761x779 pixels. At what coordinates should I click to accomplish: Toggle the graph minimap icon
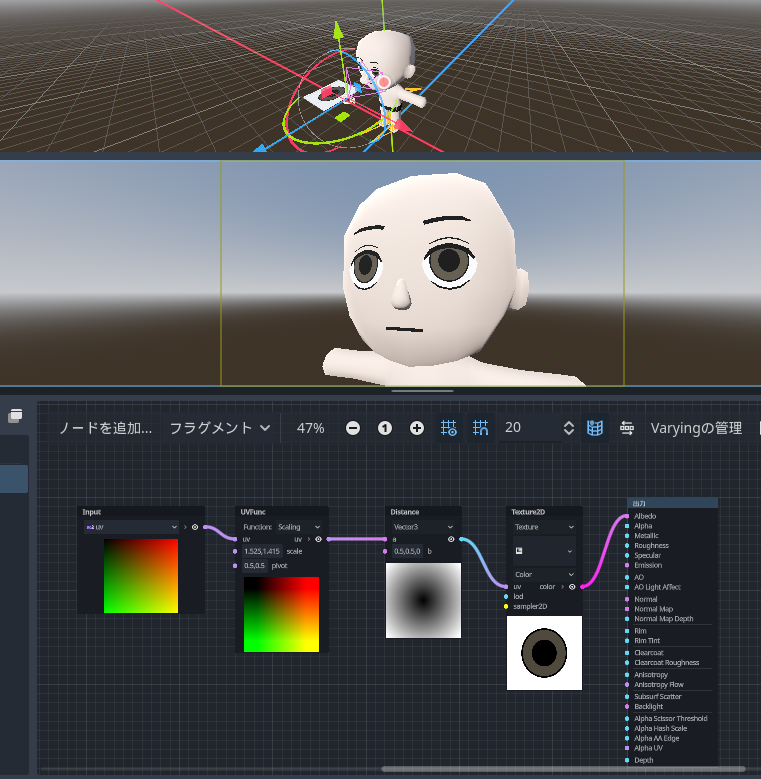coord(595,428)
